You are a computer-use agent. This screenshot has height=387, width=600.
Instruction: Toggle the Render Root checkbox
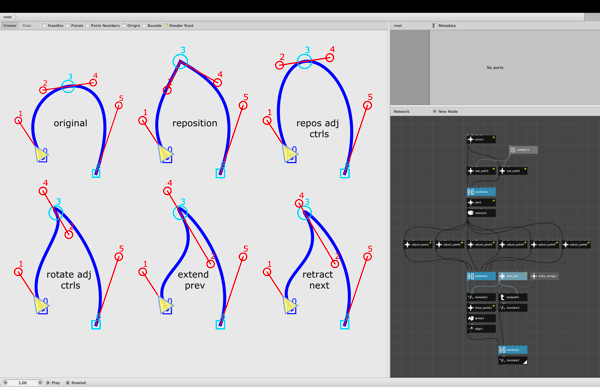tap(166, 26)
